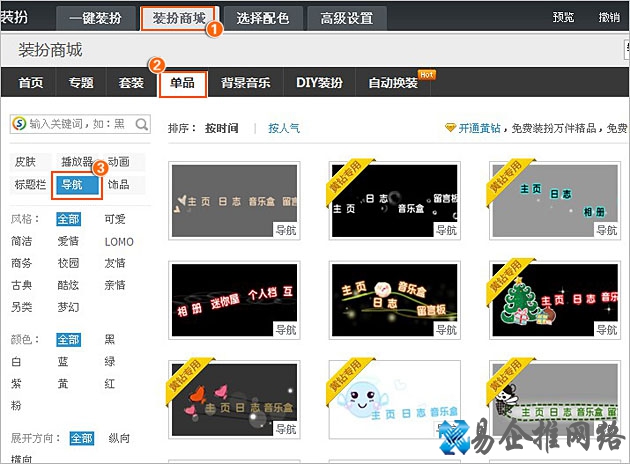Image resolution: width=630 pixels, height=464 pixels.
Task: Go to the 首页 menu item
Action: coord(31,83)
